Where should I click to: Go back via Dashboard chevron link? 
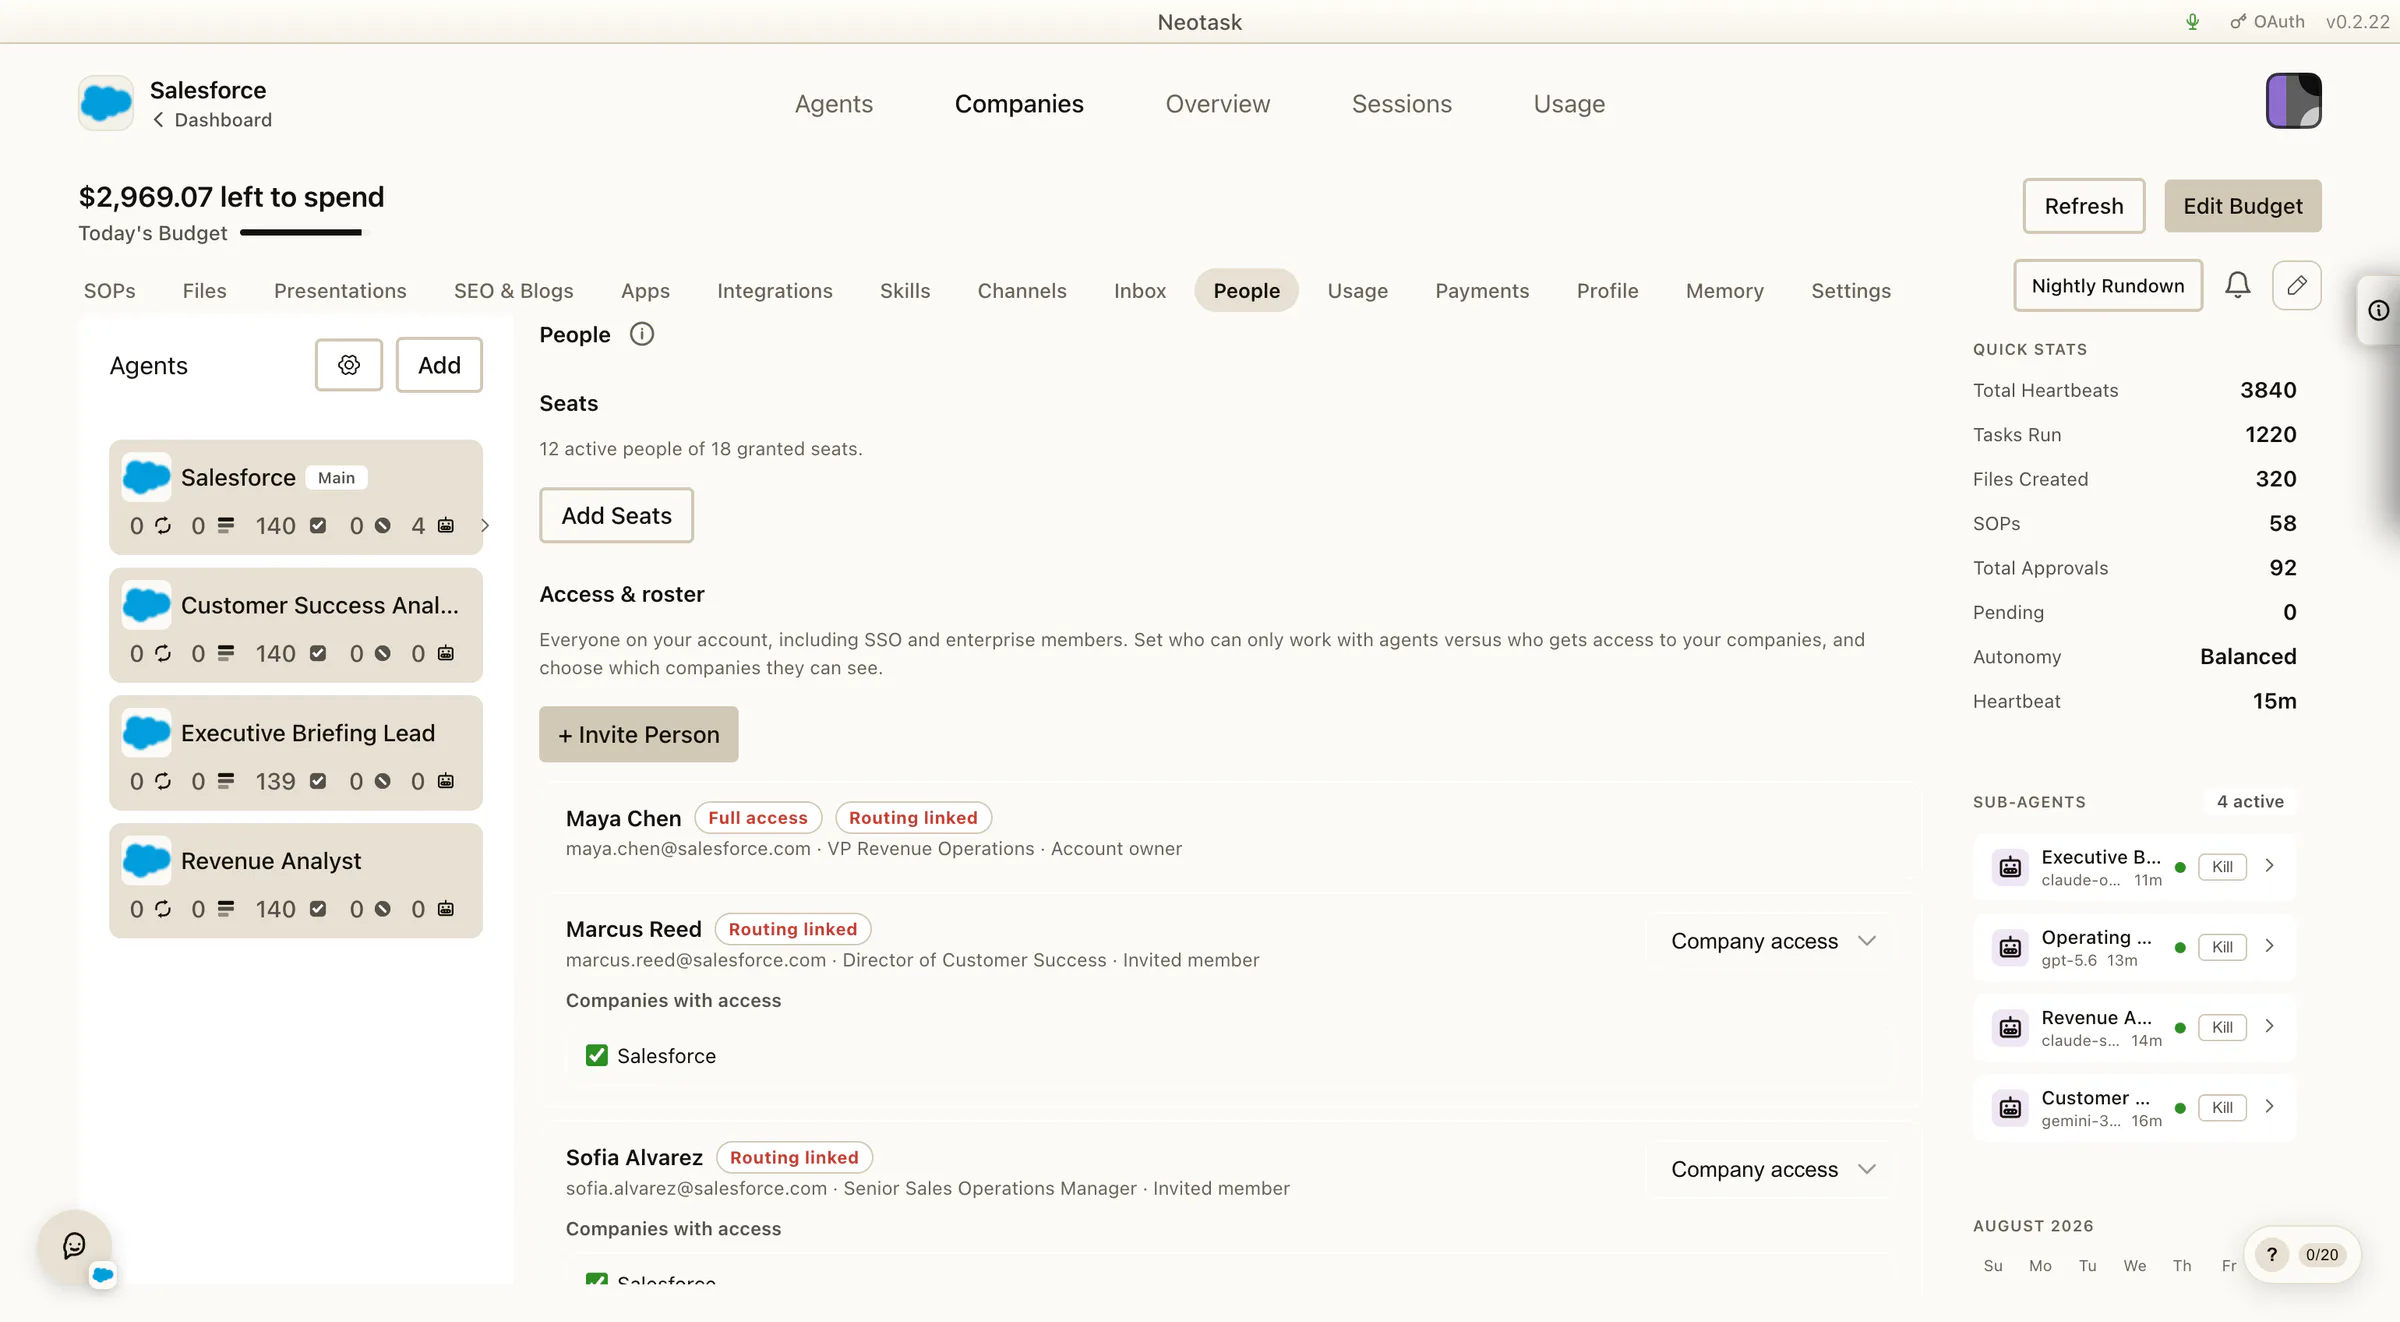click(x=212, y=120)
